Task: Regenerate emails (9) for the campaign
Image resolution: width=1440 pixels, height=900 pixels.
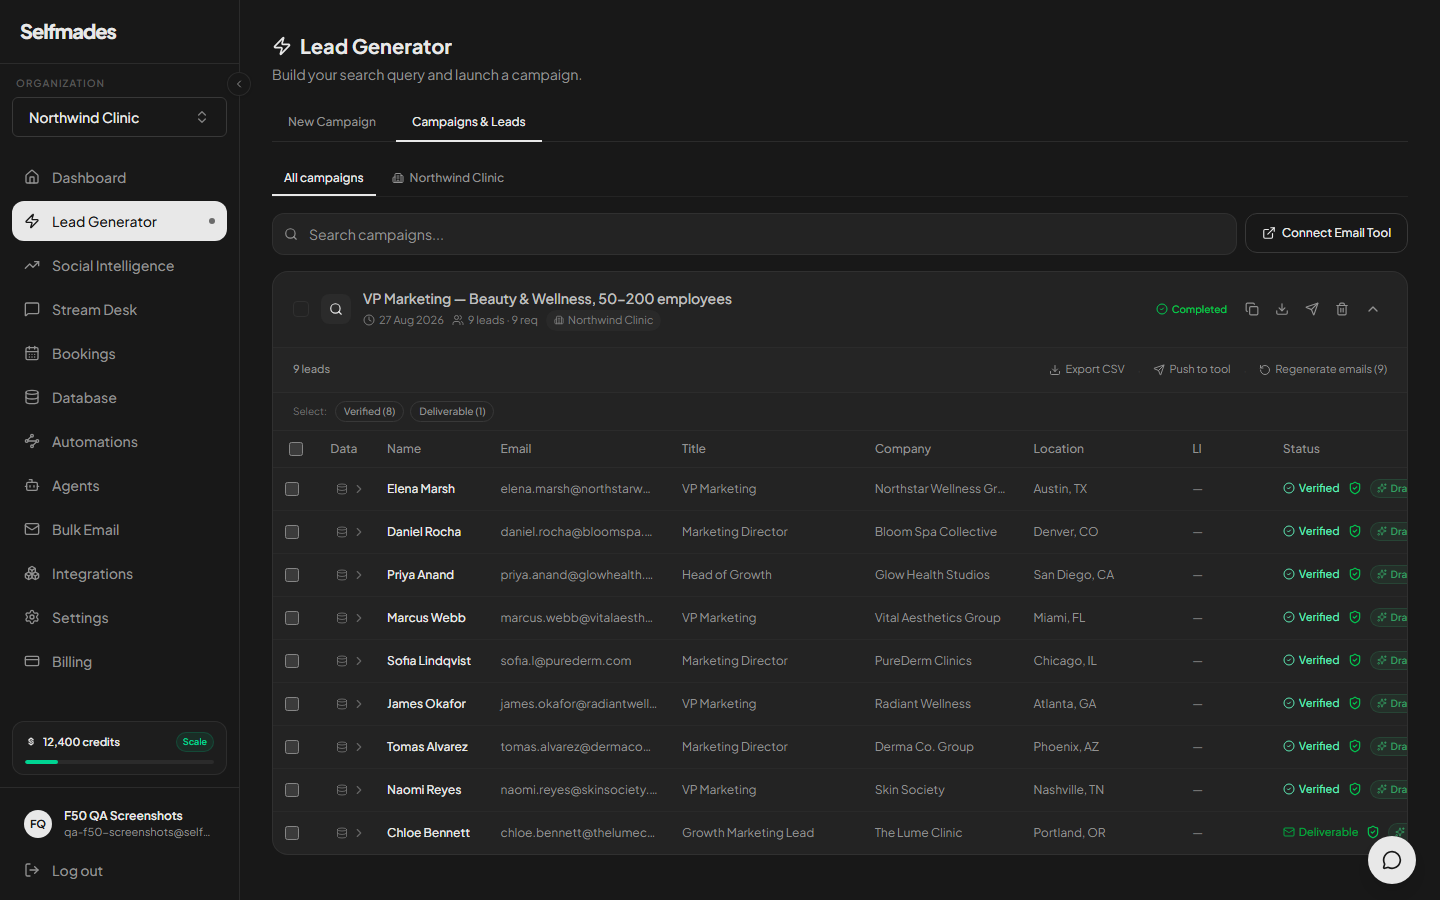Action: tap(1323, 369)
